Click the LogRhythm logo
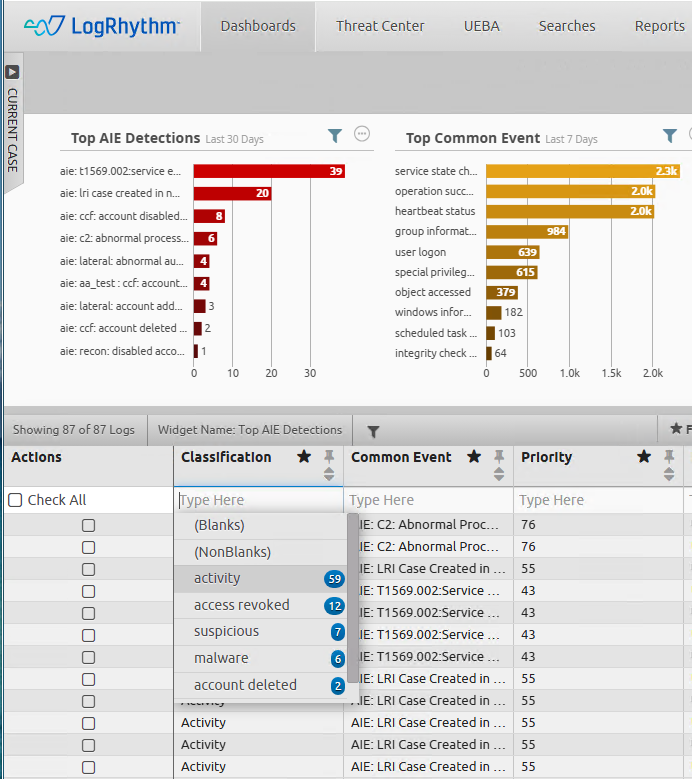This screenshot has height=779, width=692. coord(101,27)
